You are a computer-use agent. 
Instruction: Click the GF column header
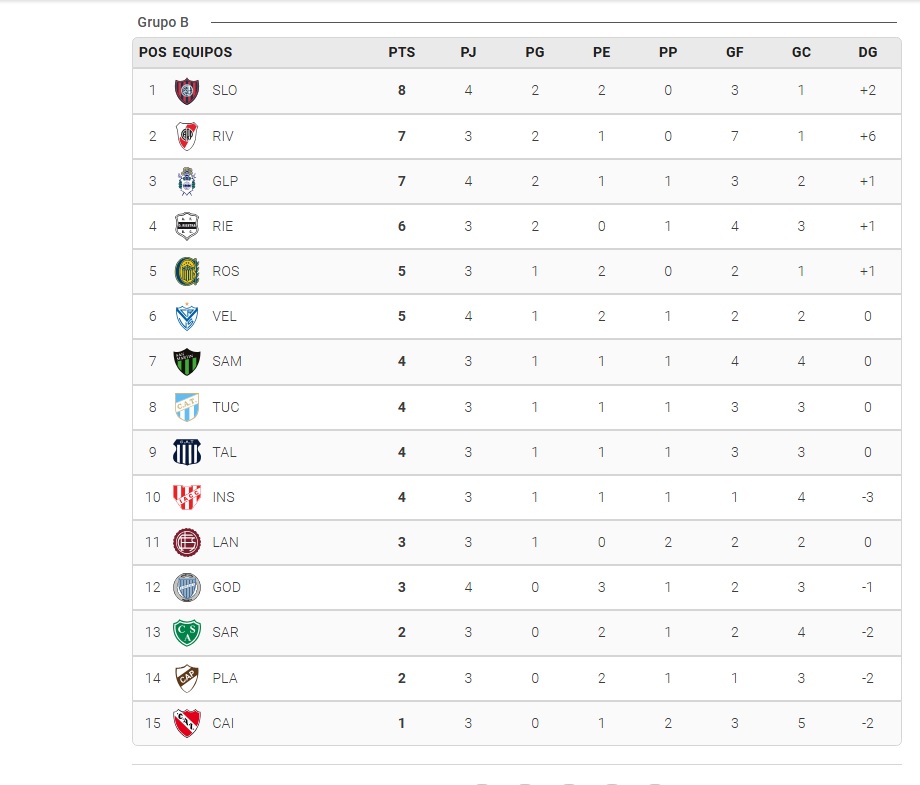[x=734, y=53]
